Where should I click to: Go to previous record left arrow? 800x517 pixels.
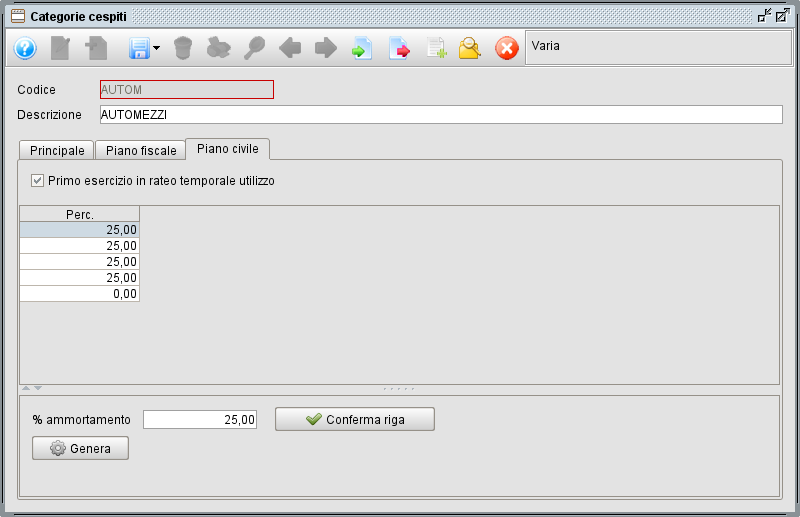(x=290, y=48)
